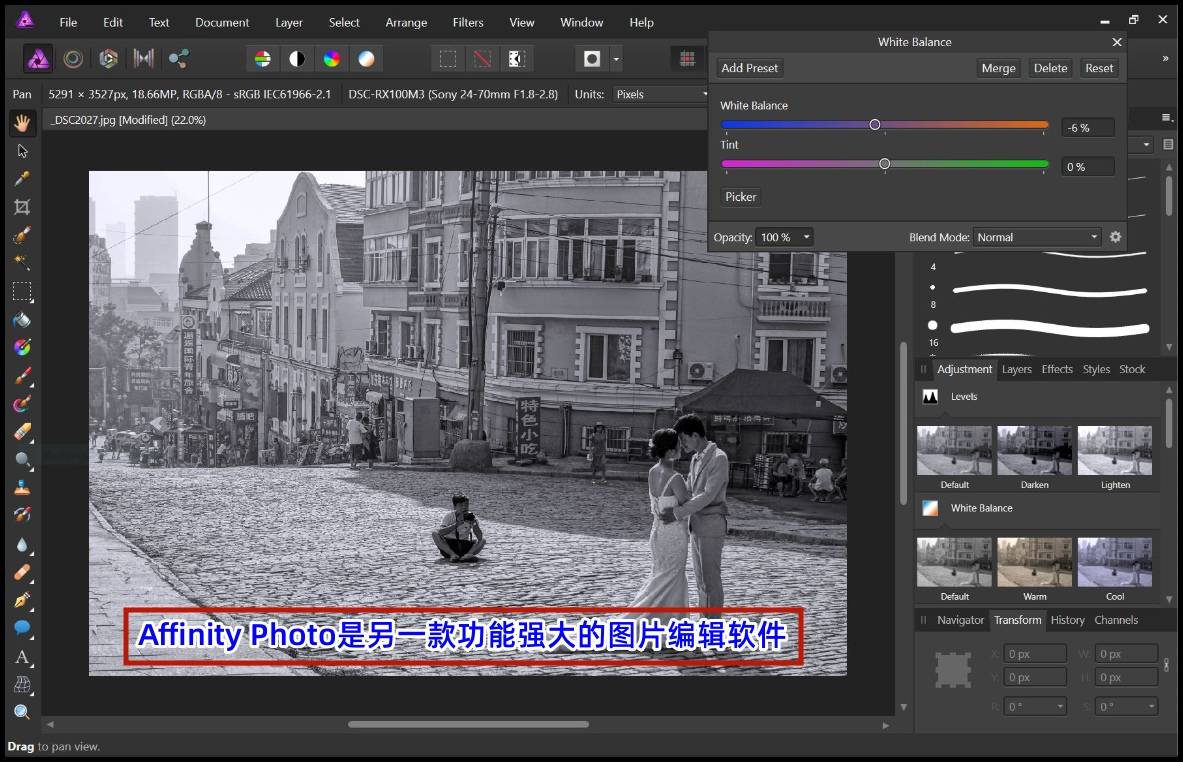Select the View (hand) tool

click(22, 123)
